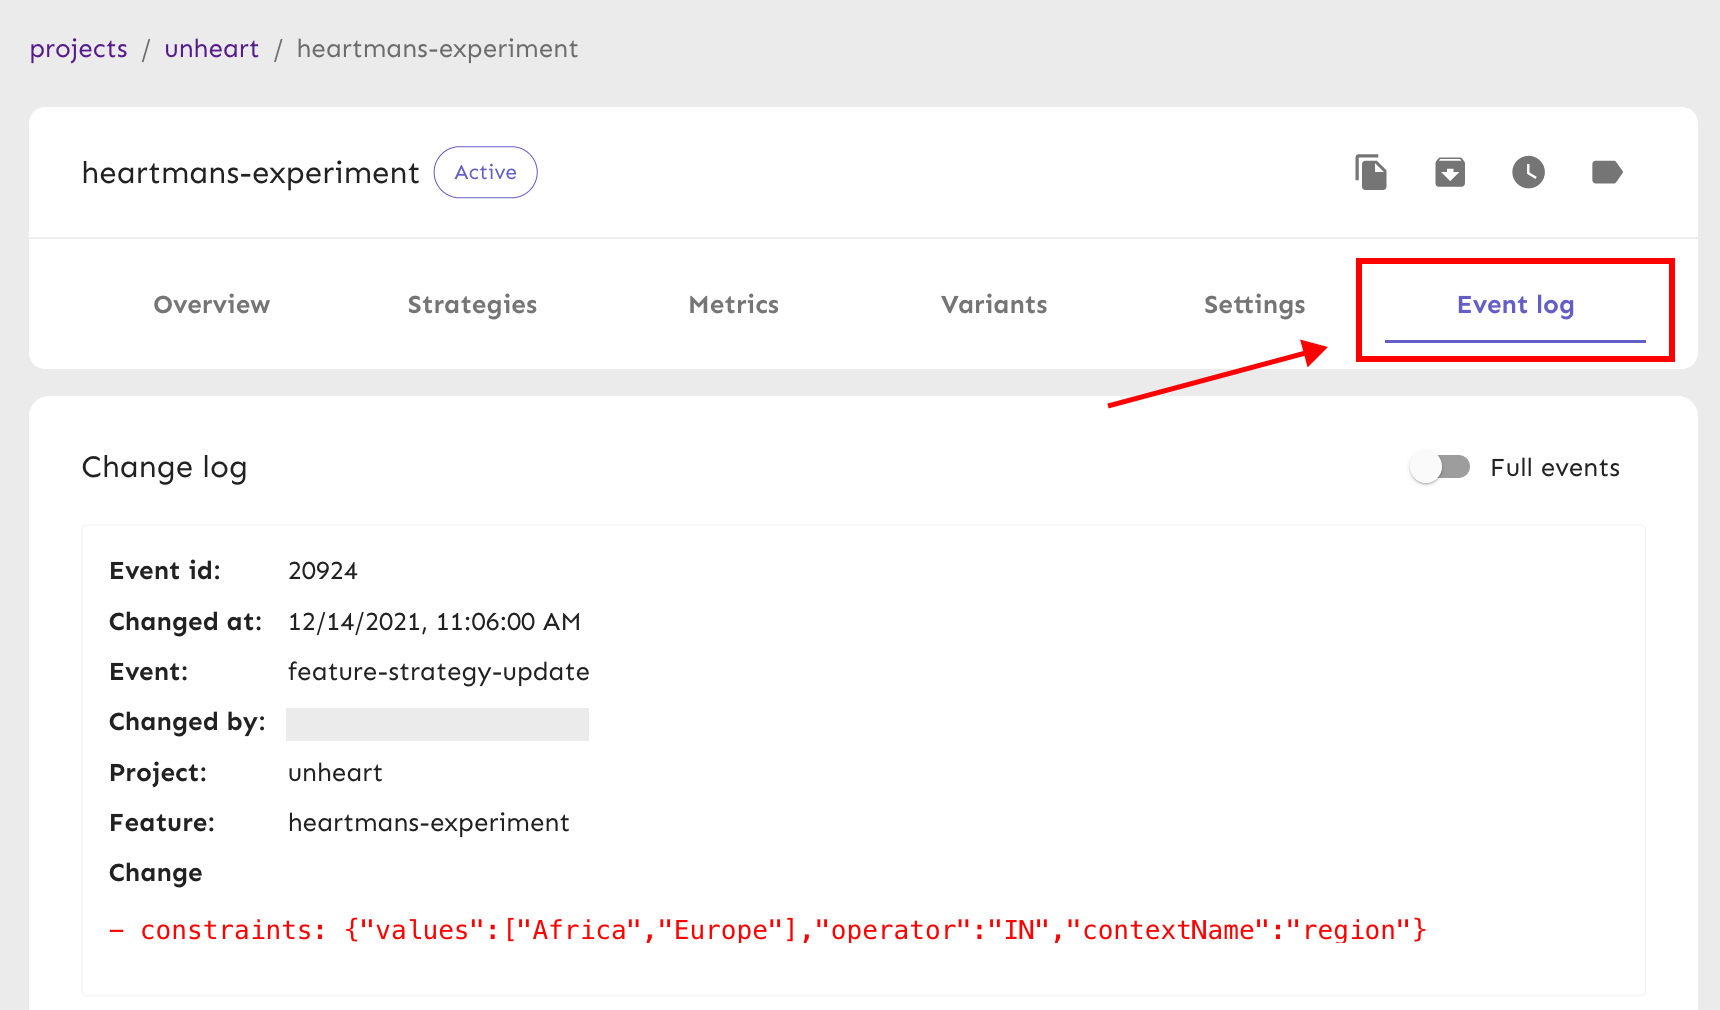Click event id value 20924

[322, 571]
